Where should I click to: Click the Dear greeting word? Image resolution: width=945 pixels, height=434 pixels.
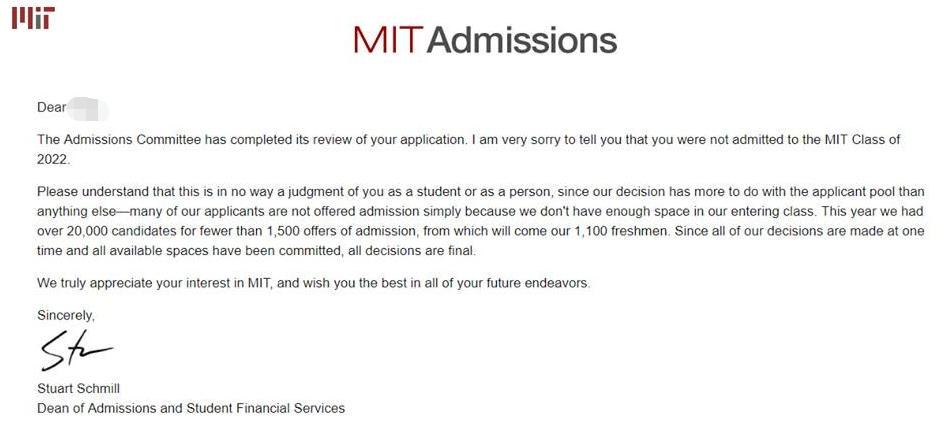coord(52,108)
